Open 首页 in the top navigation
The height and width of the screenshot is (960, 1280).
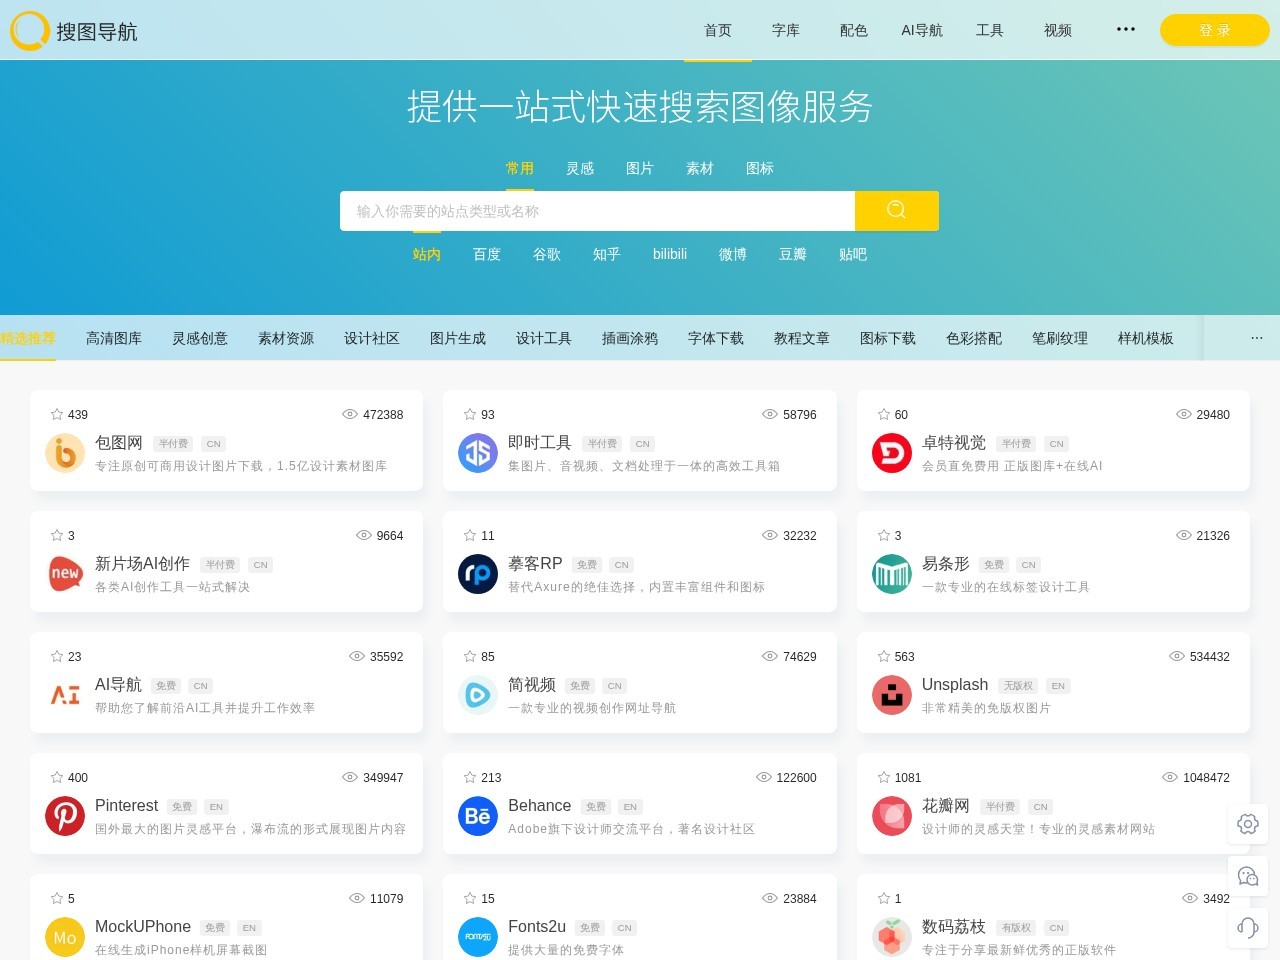(718, 30)
